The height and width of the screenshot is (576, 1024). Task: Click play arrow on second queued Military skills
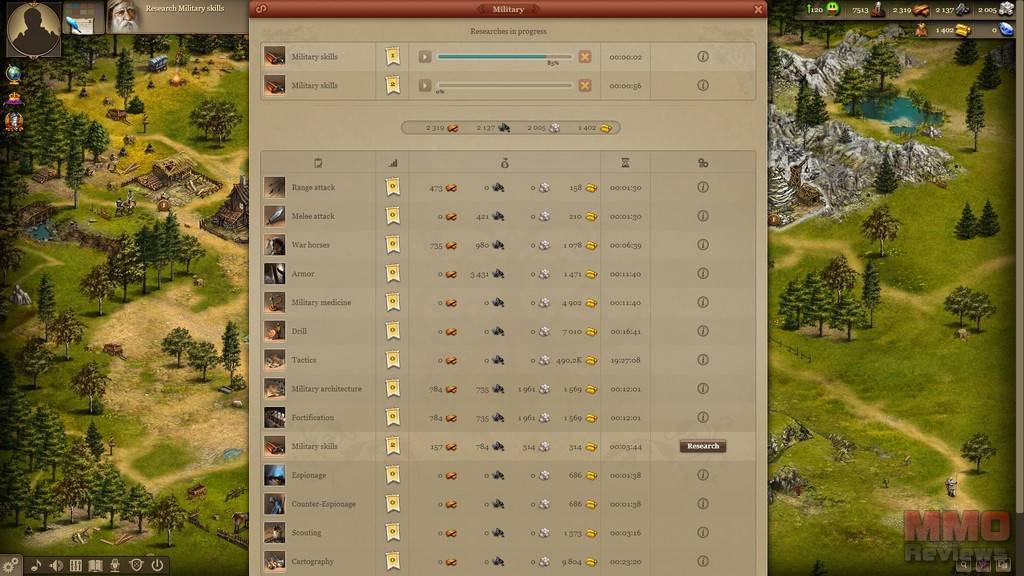point(425,86)
